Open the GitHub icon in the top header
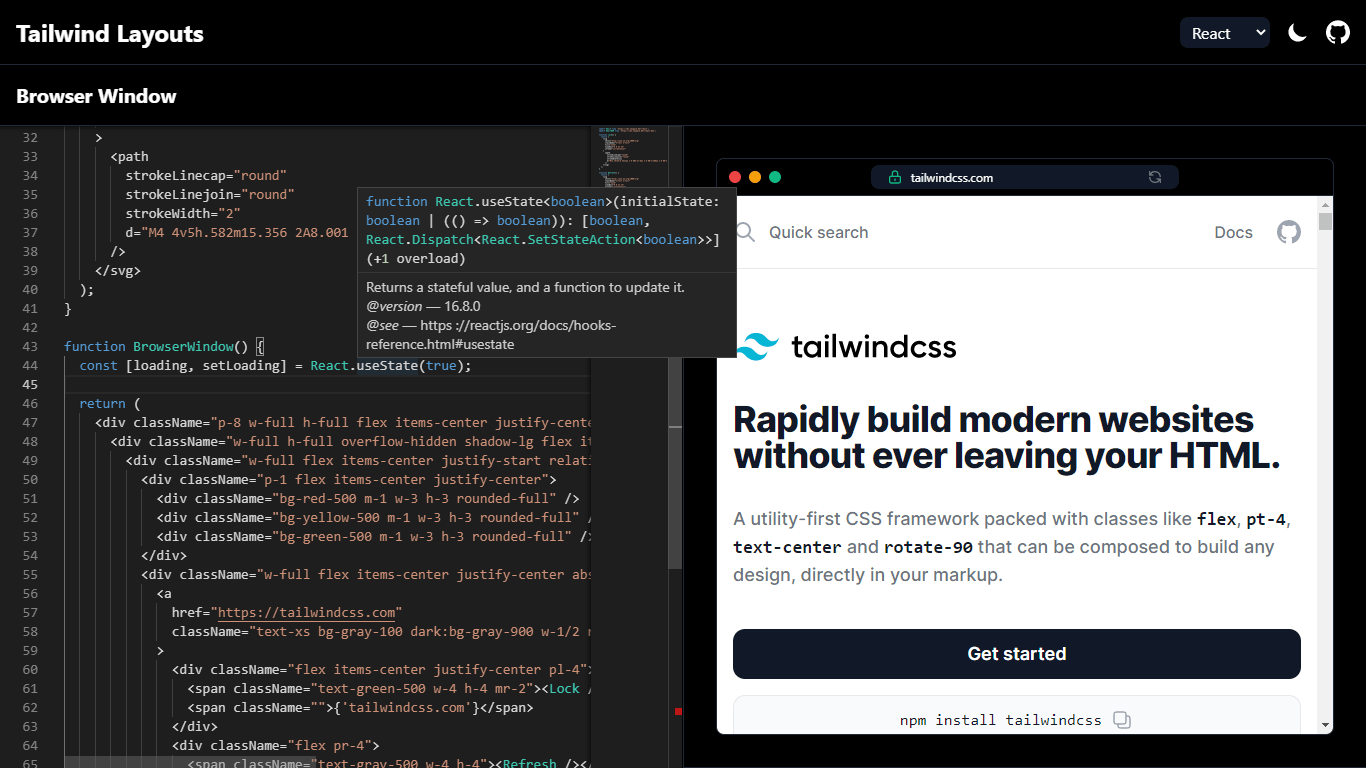 [x=1338, y=33]
